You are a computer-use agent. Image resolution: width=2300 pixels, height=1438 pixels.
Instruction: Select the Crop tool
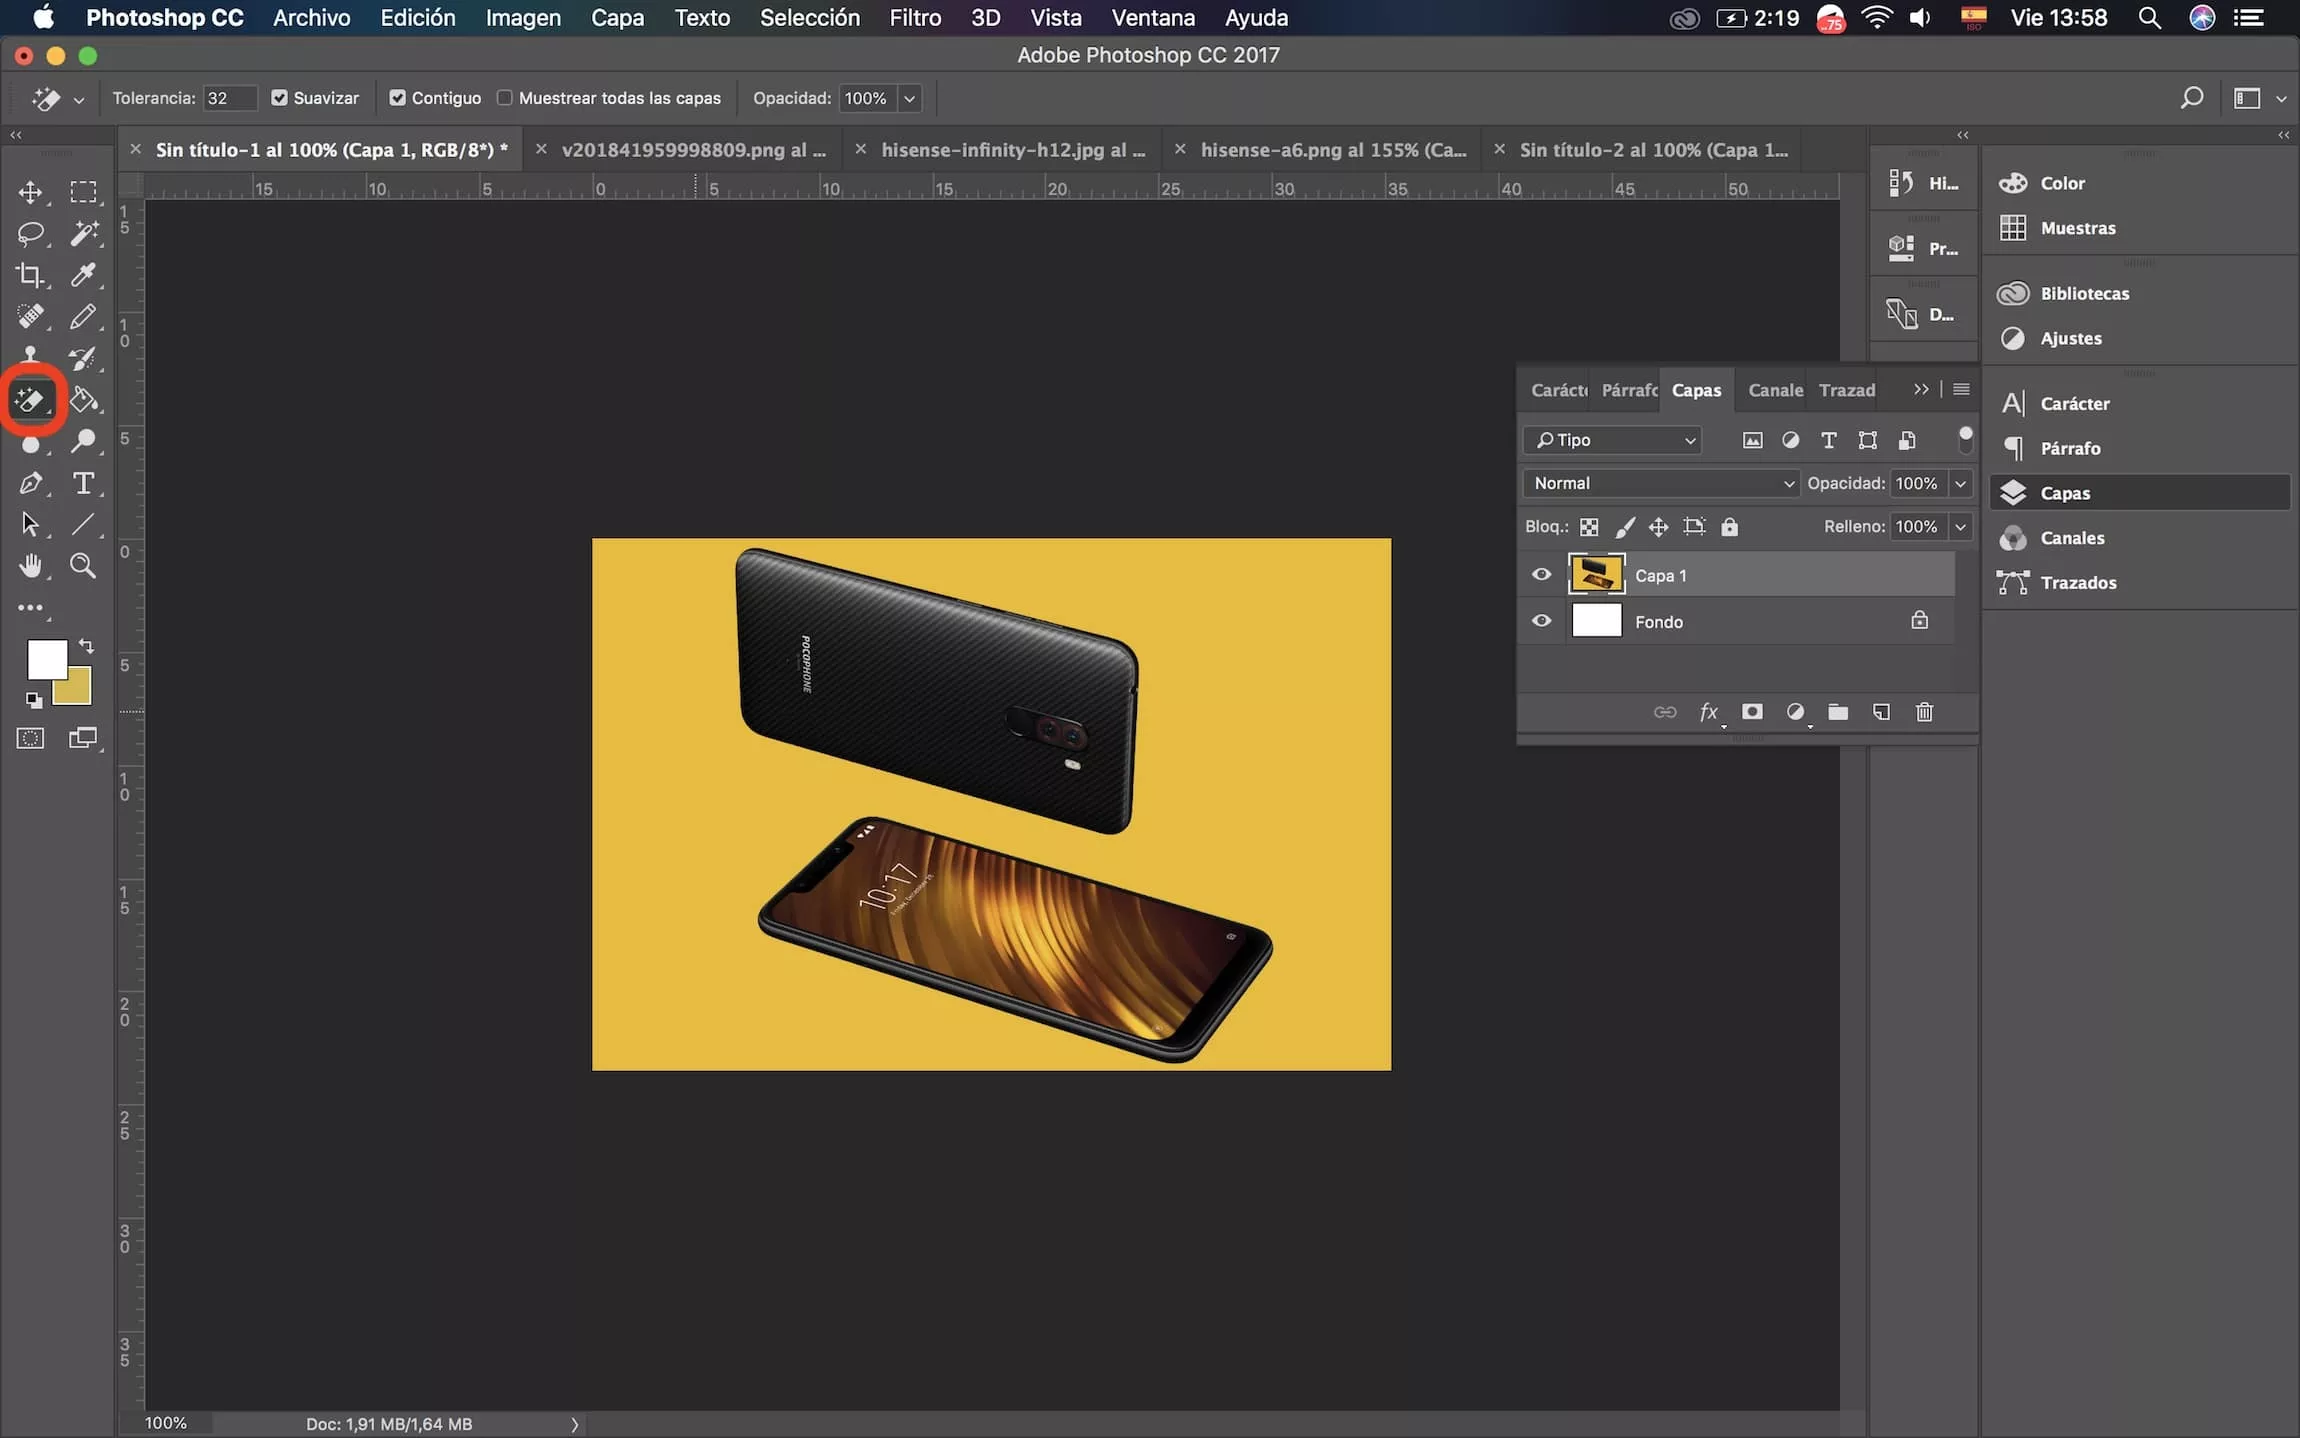pyautogui.click(x=30, y=275)
